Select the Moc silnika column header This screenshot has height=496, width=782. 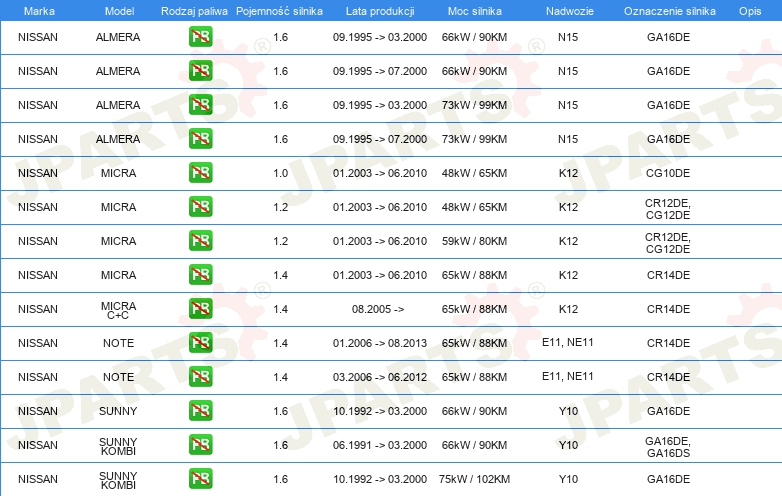click(x=474, y=10)
